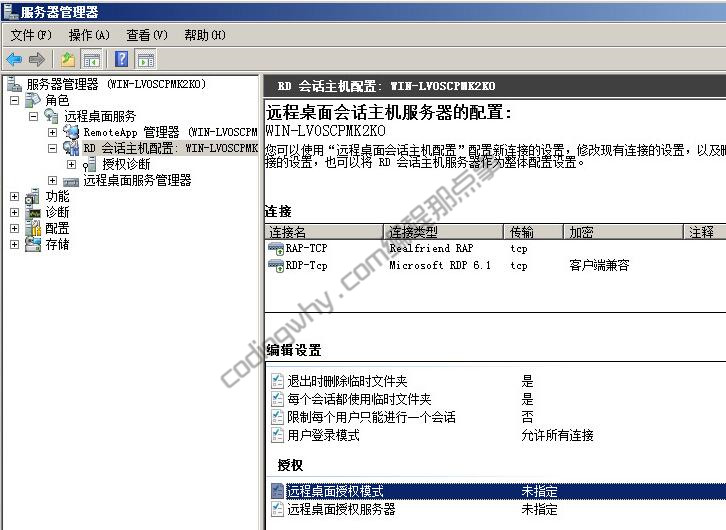Screen dimensions: 726x530
Task: Select 每个会话都使用临时文件夹 setting text
Action: [x=359, y=399]
